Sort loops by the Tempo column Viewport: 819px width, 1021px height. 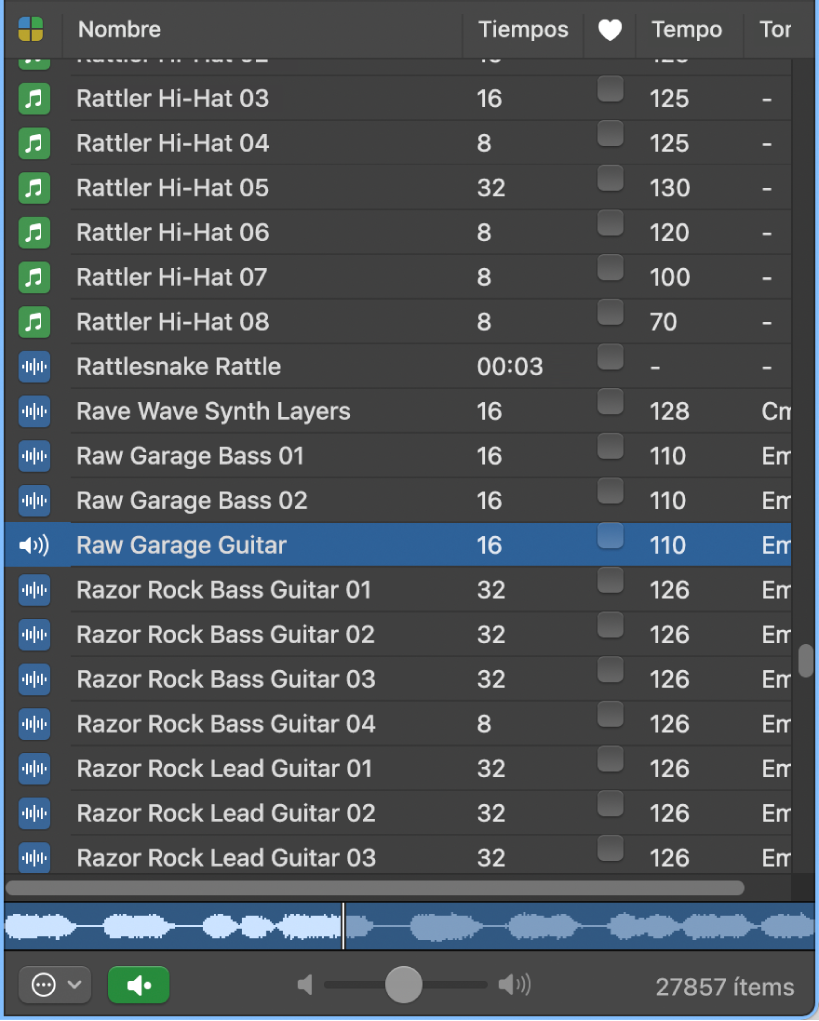click(x=688, y=29)
